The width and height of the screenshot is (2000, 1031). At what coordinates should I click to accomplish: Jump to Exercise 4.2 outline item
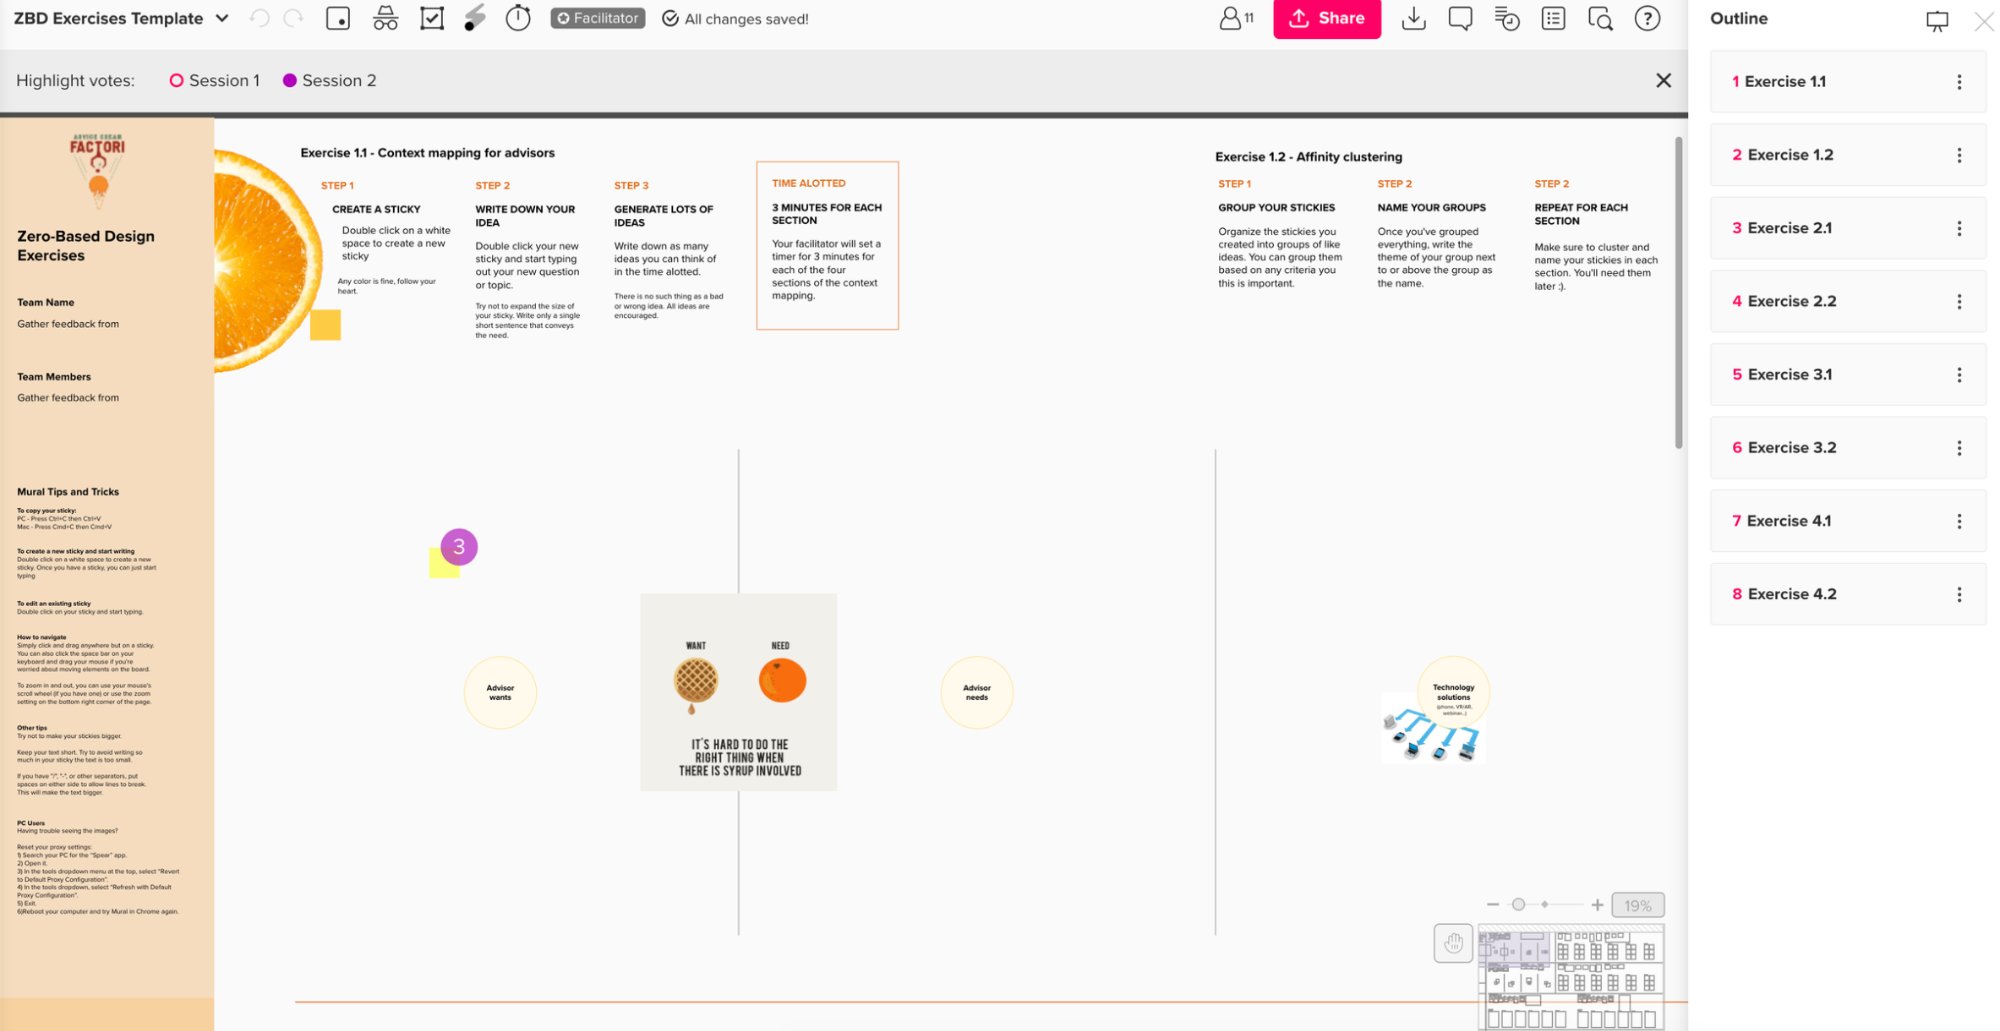point(1791,594)
